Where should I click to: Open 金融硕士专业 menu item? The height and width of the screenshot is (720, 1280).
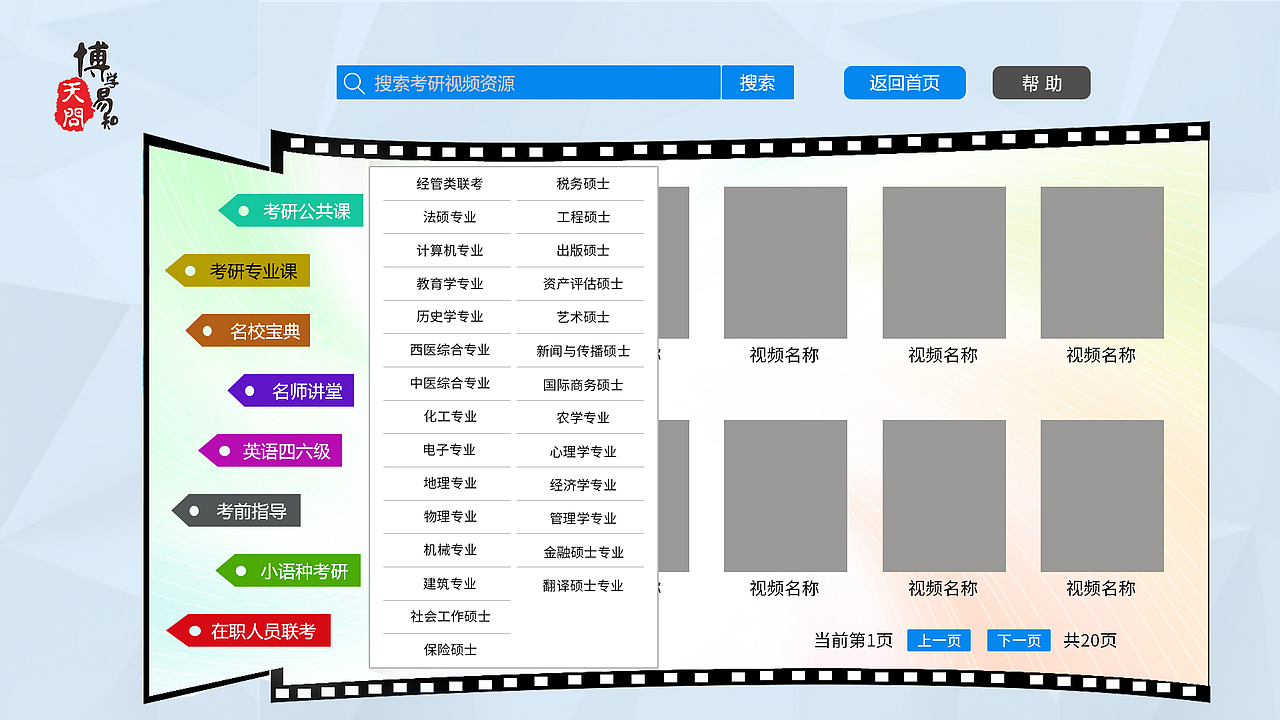tap(583, 552)
